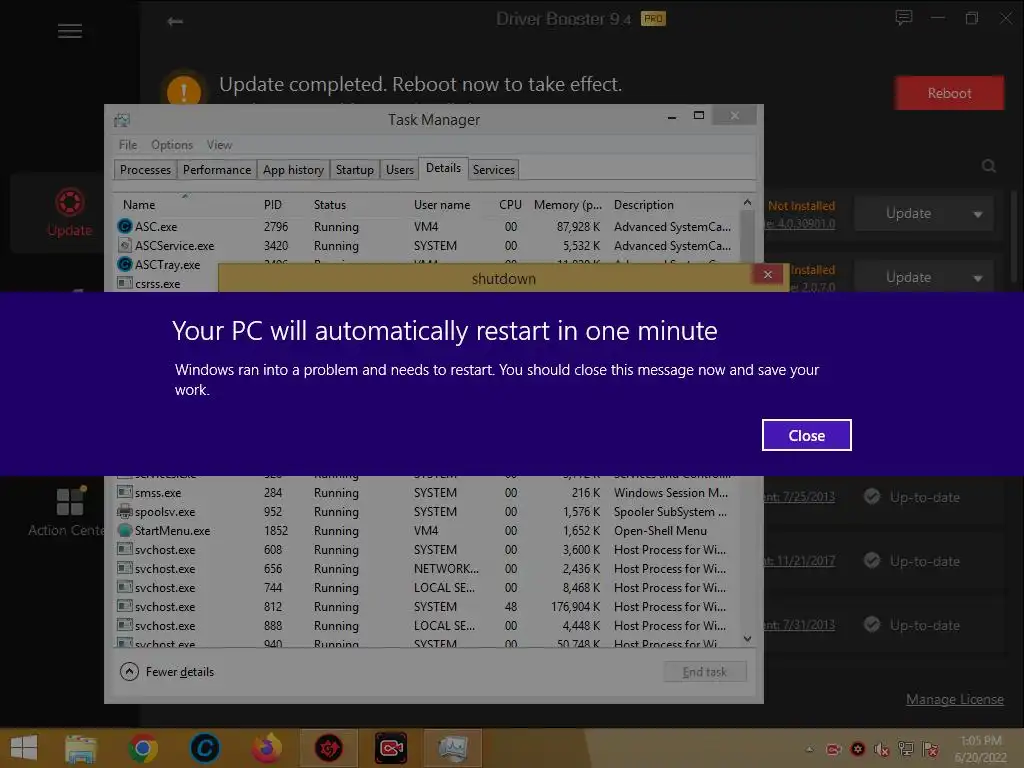Open the Driver Booster hamburger menu

[70, 31]
